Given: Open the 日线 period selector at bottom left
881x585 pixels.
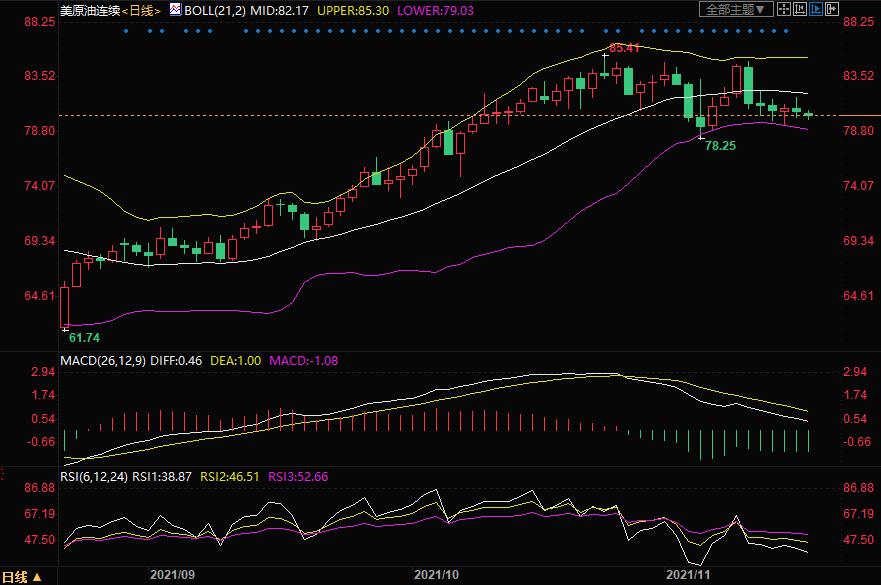Looking at the screenshot, I should (x=22, y=577).
